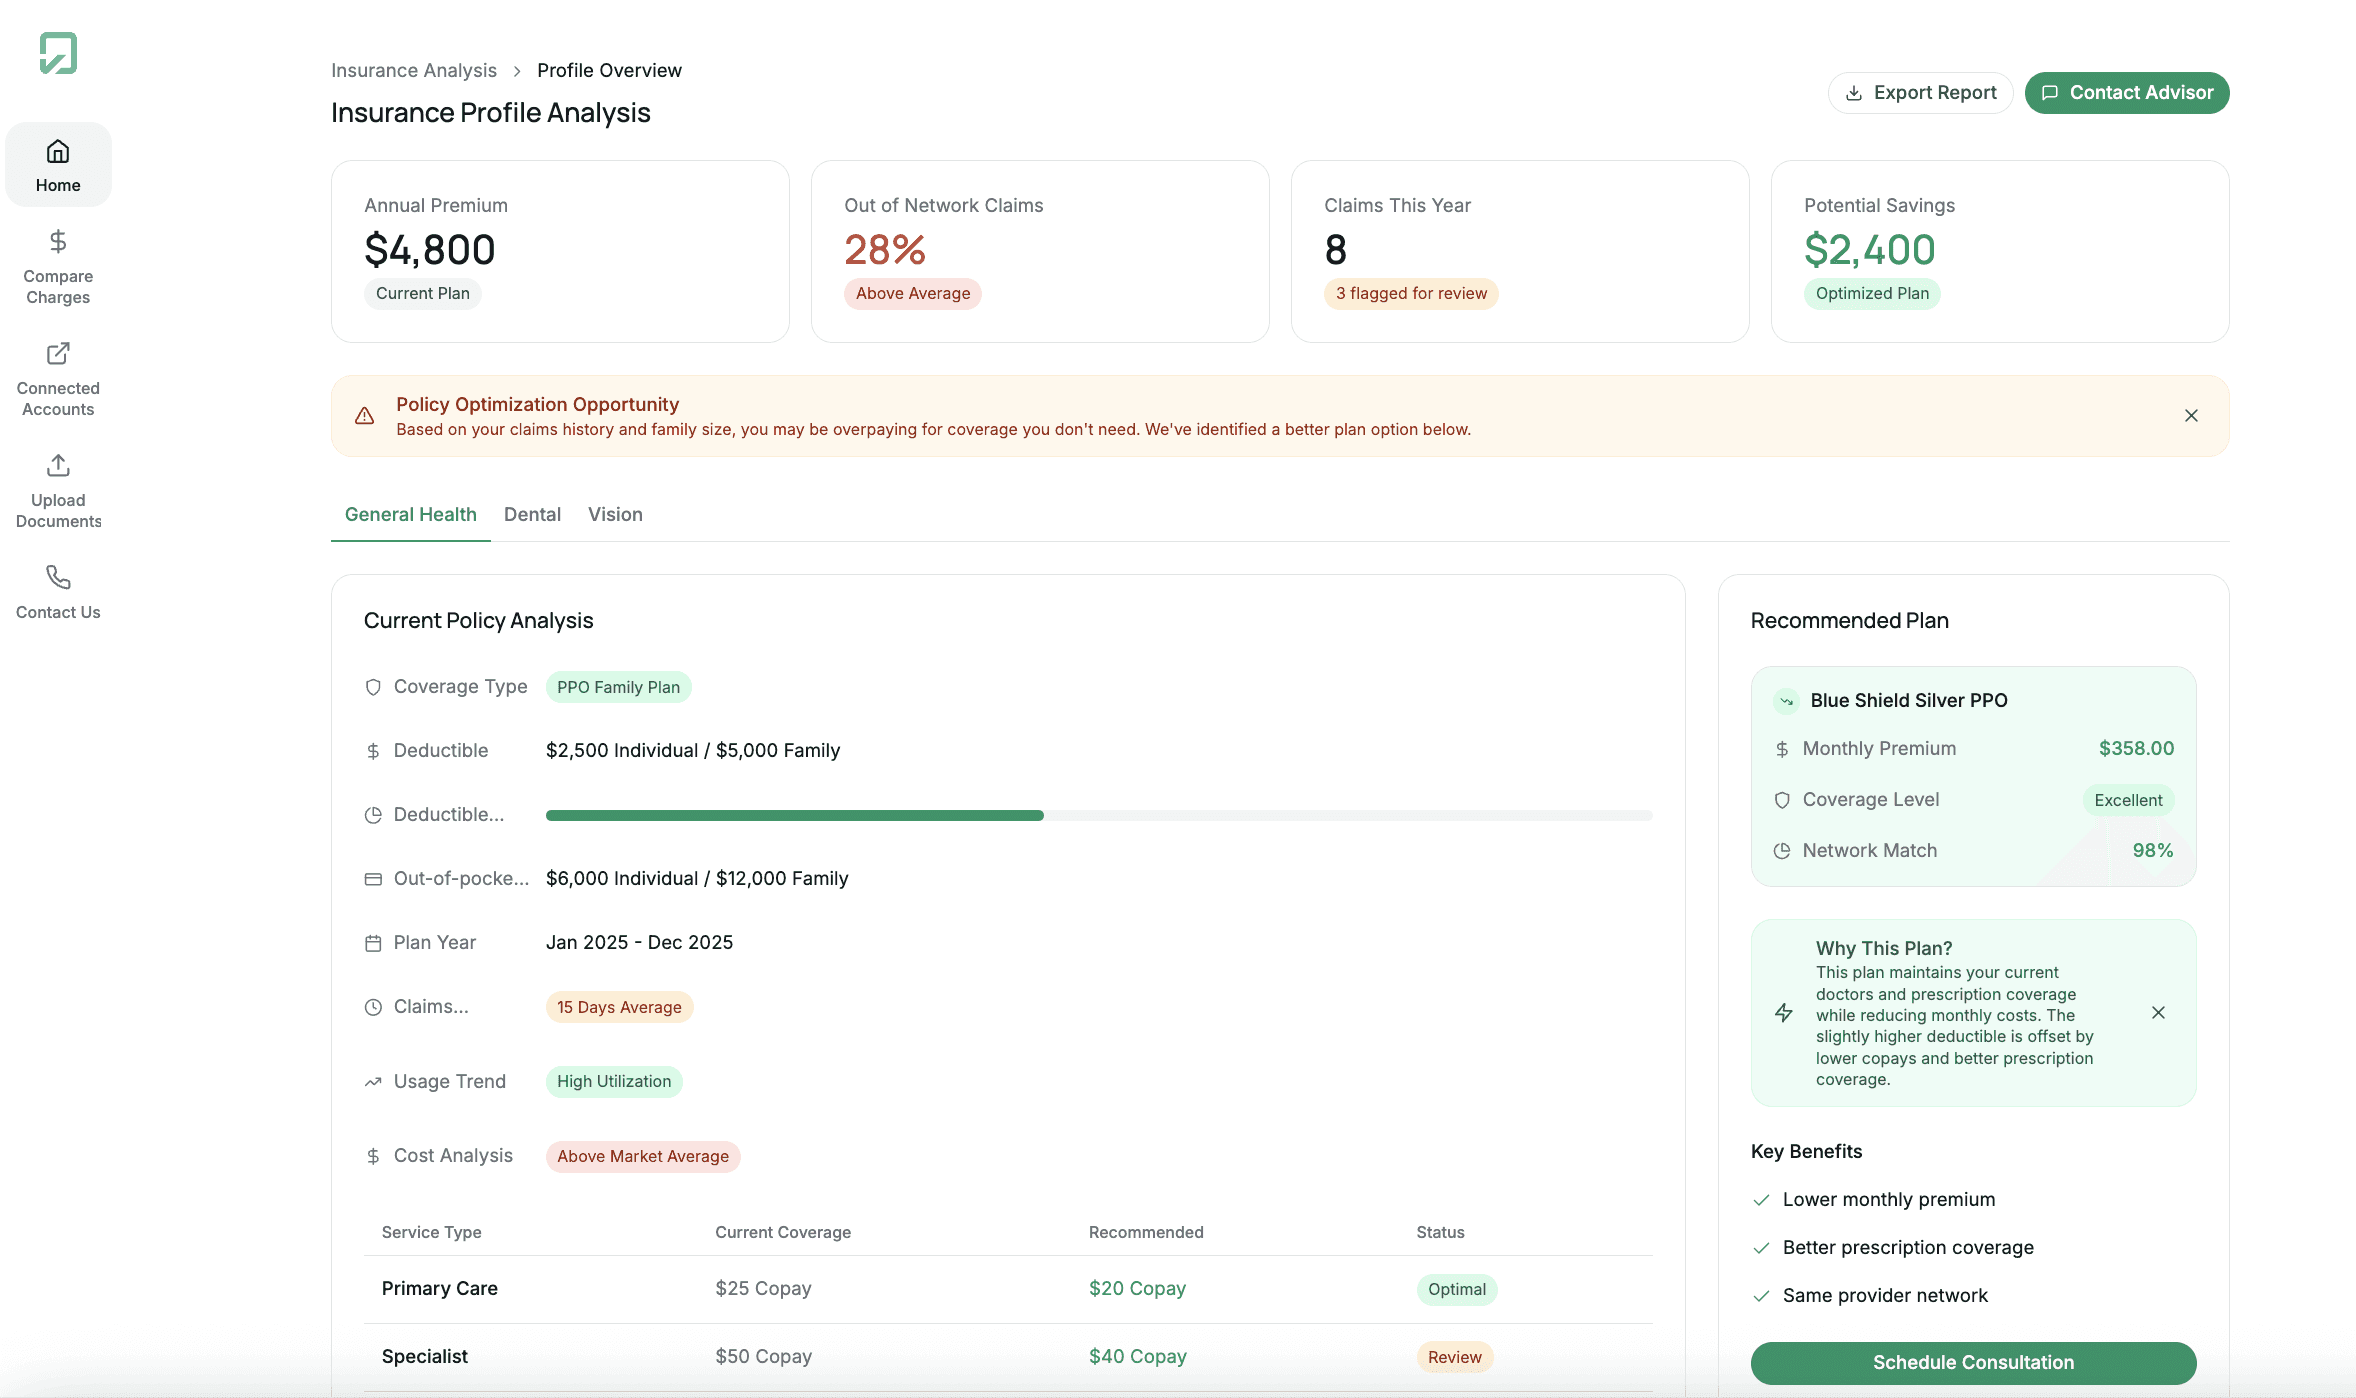Image resolution: width=2356 pixels, height=1398 pixels.
Task: Click the Specialist row label
Action: pyautogui.click(x=425, y=1357)
